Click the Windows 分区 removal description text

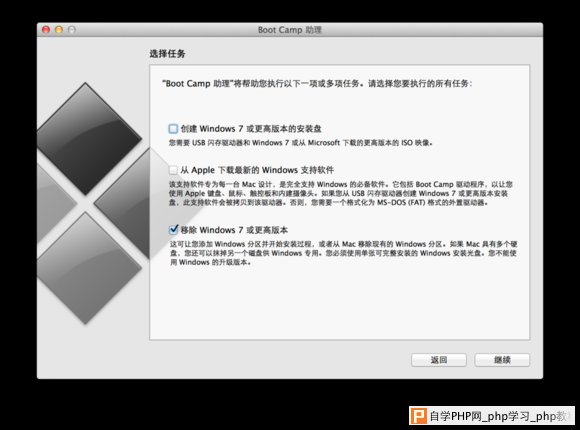tap(343, 253)
